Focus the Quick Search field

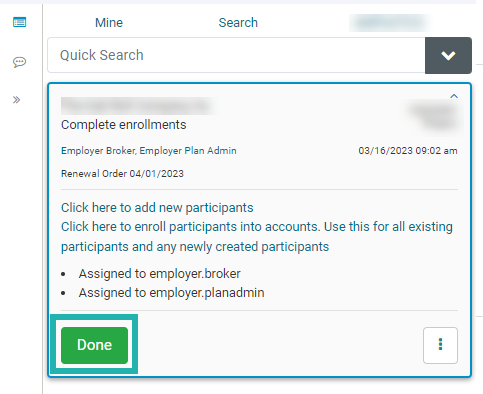tap(236, 55)
